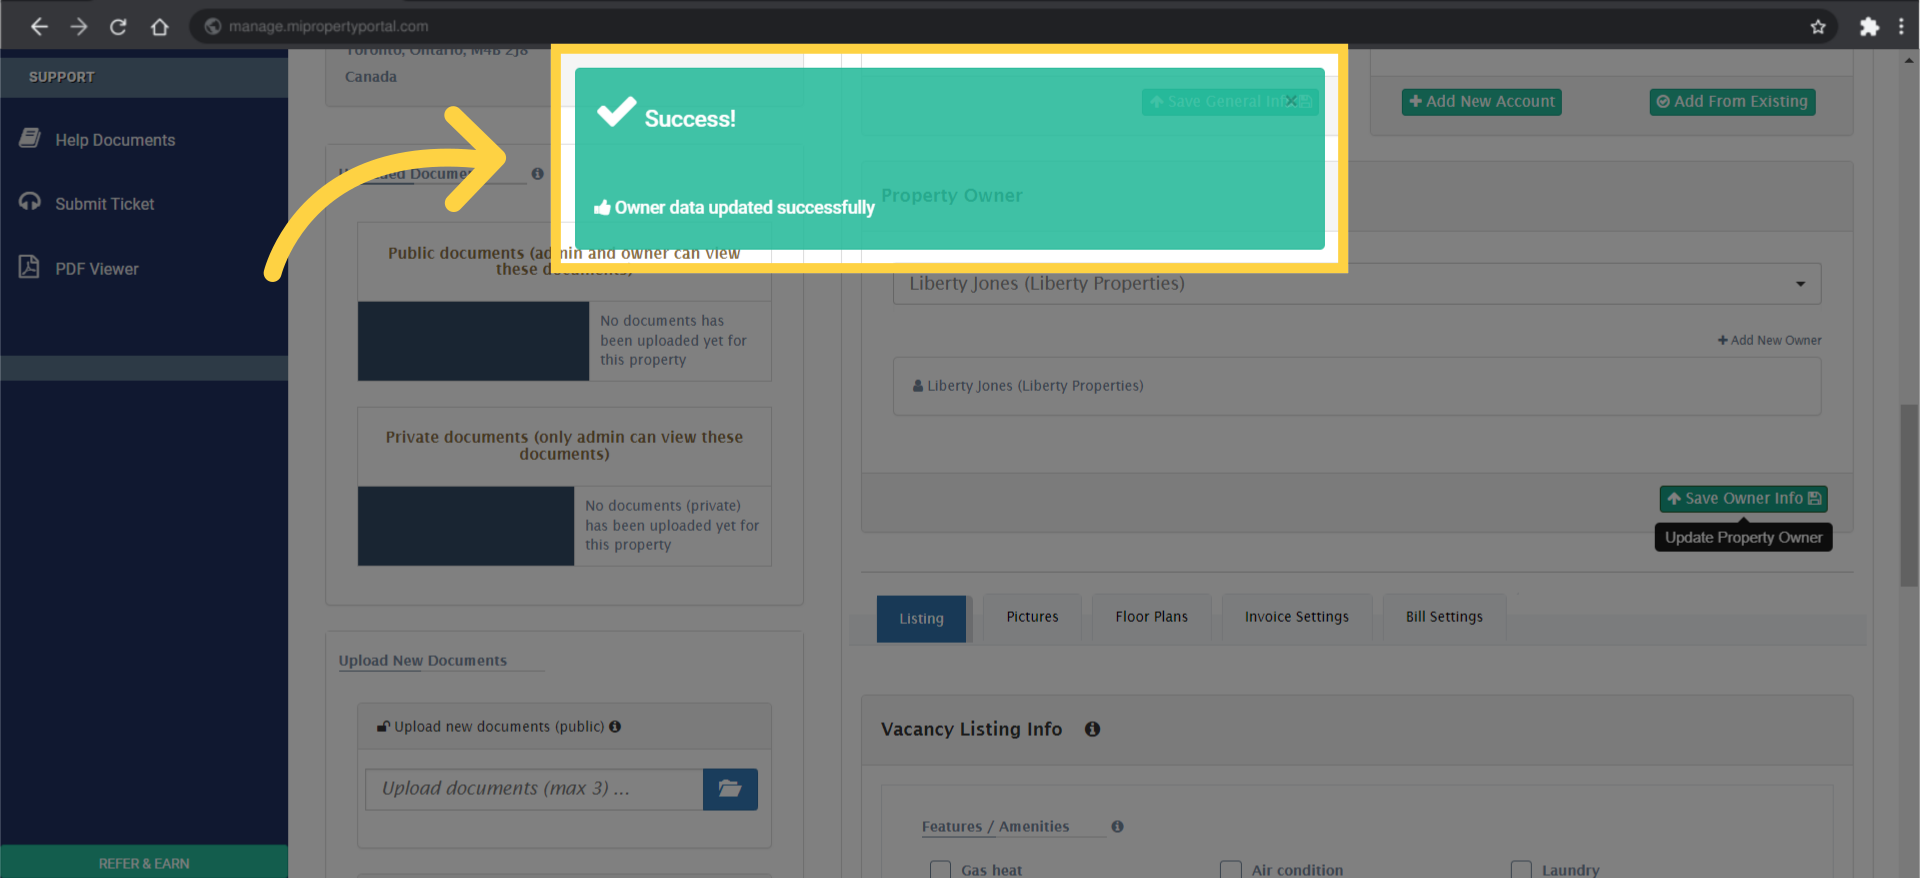
Task: Open the browser extensions puzzle icon
Action: point(1869,27)
